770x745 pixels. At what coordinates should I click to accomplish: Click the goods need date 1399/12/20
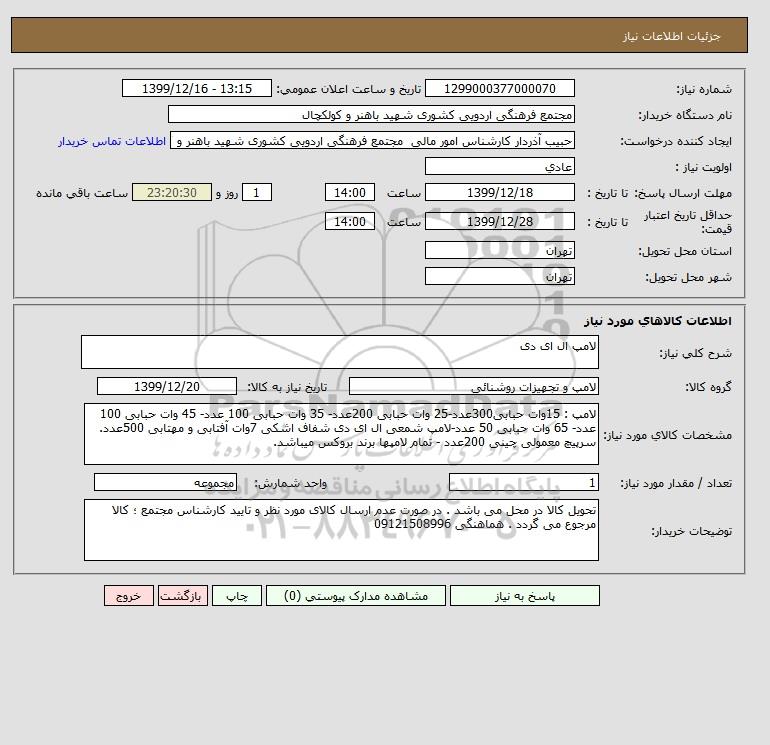[x=167, y=386]
